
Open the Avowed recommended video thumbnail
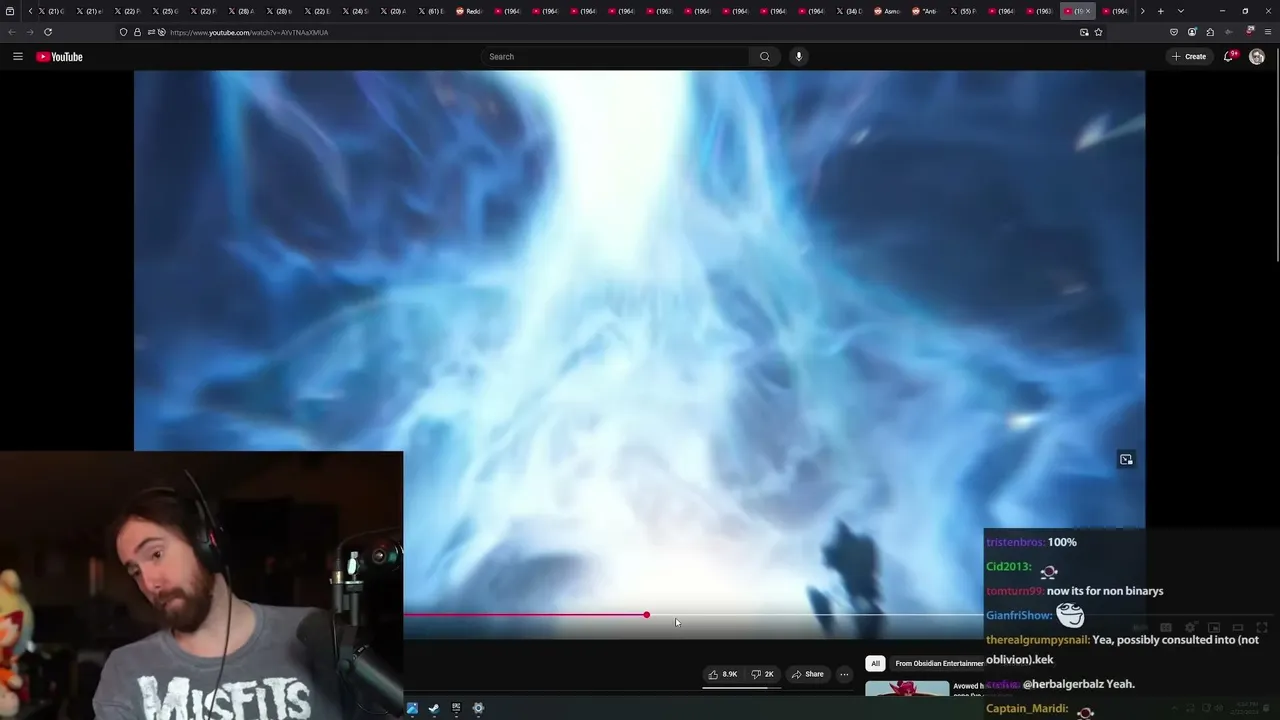907,689
